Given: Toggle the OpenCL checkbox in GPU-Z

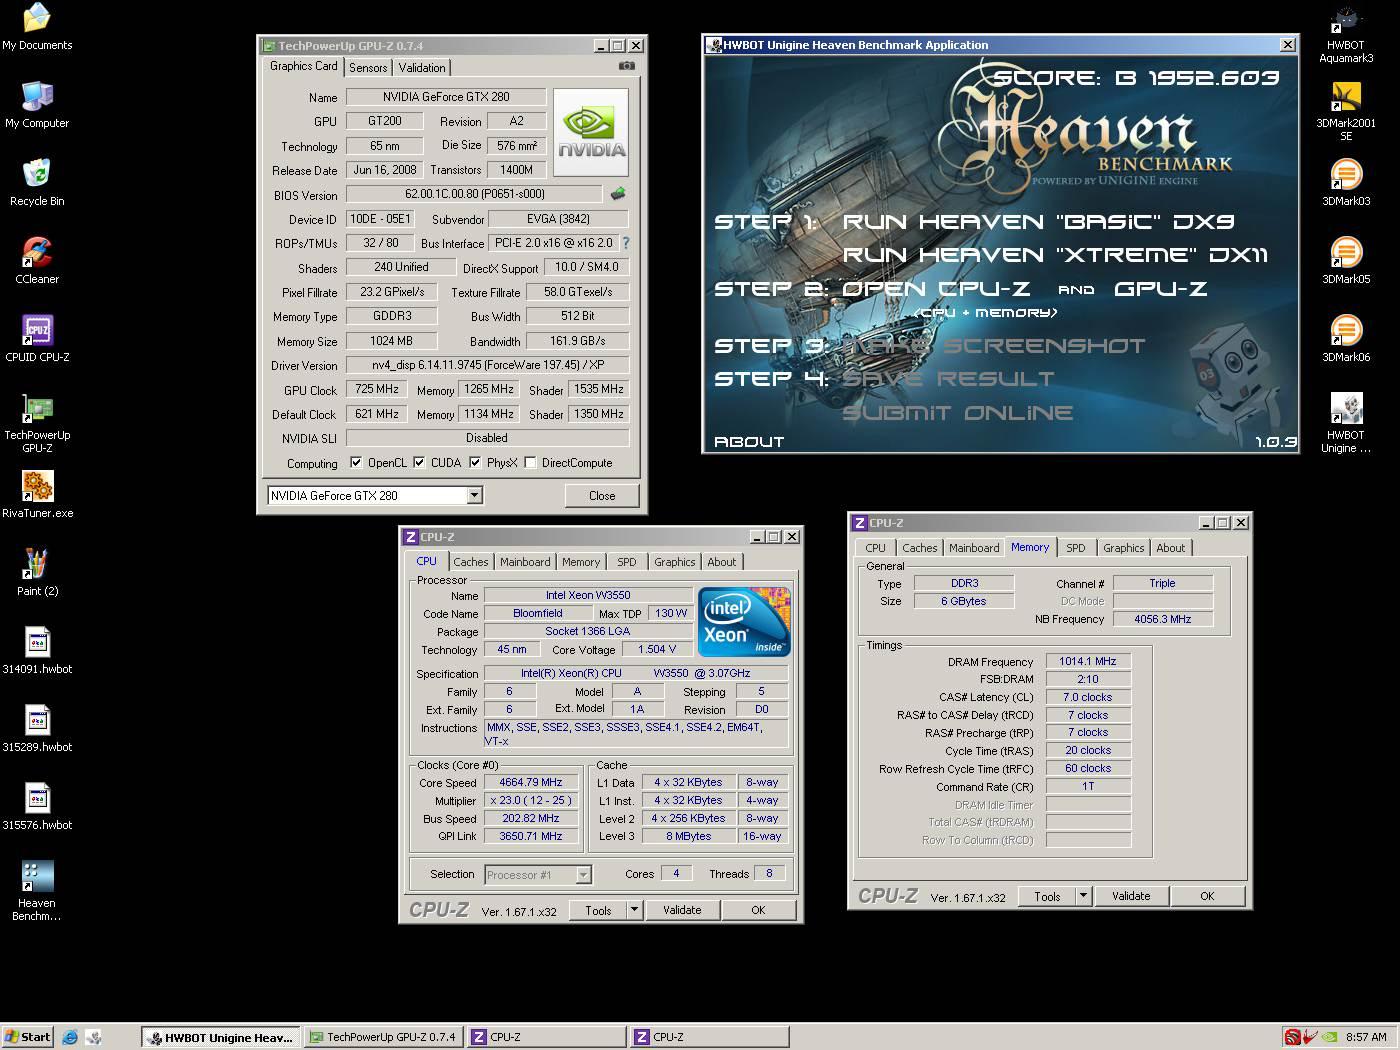Looking at the screenshot, I should (356, 463).
